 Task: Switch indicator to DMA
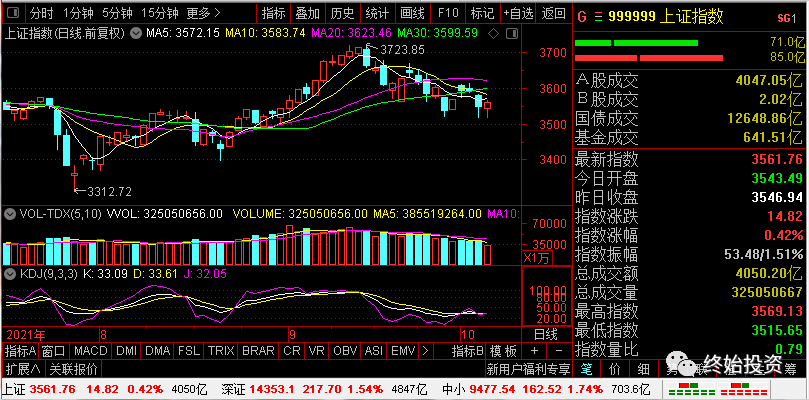[158, 351]
